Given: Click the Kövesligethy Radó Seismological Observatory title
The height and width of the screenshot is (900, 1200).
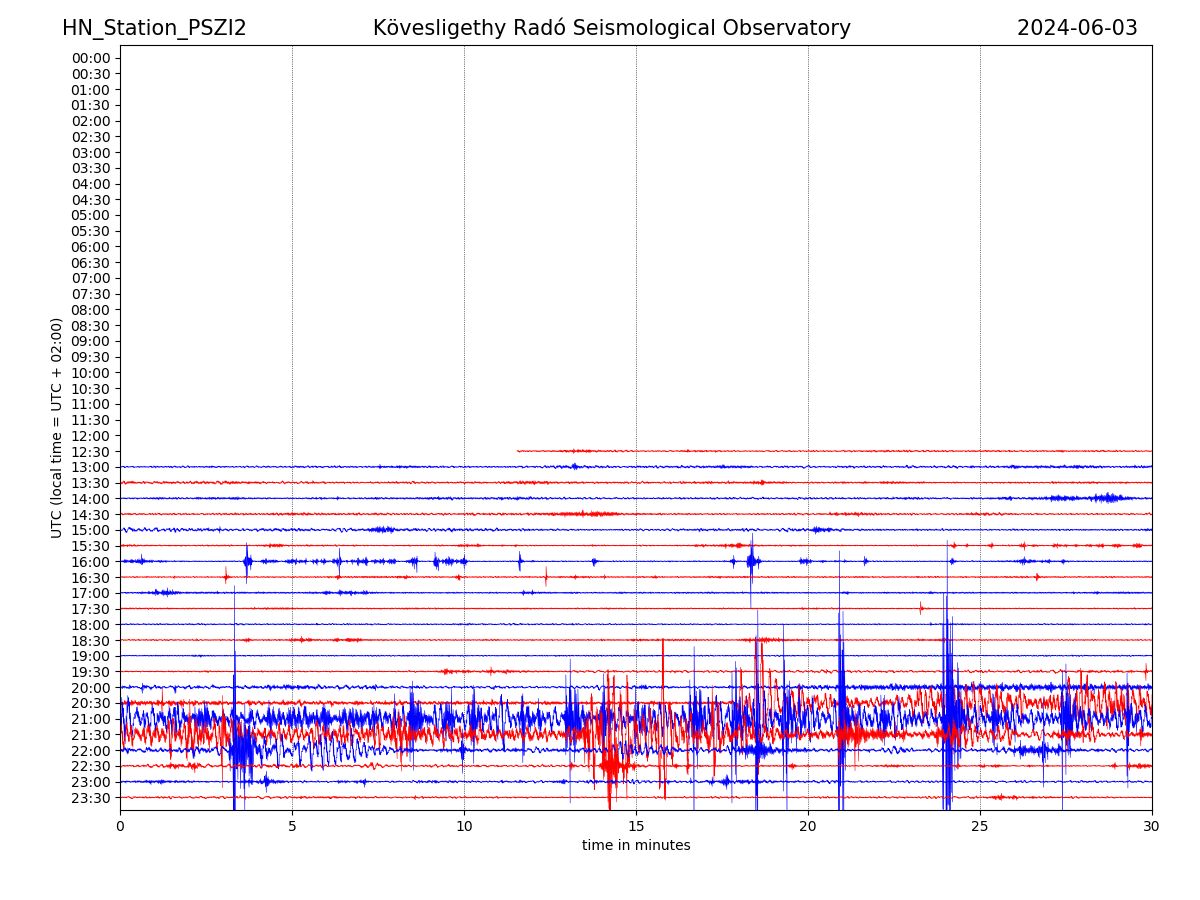Looking at the screenshot, I should tap(611, 28).
